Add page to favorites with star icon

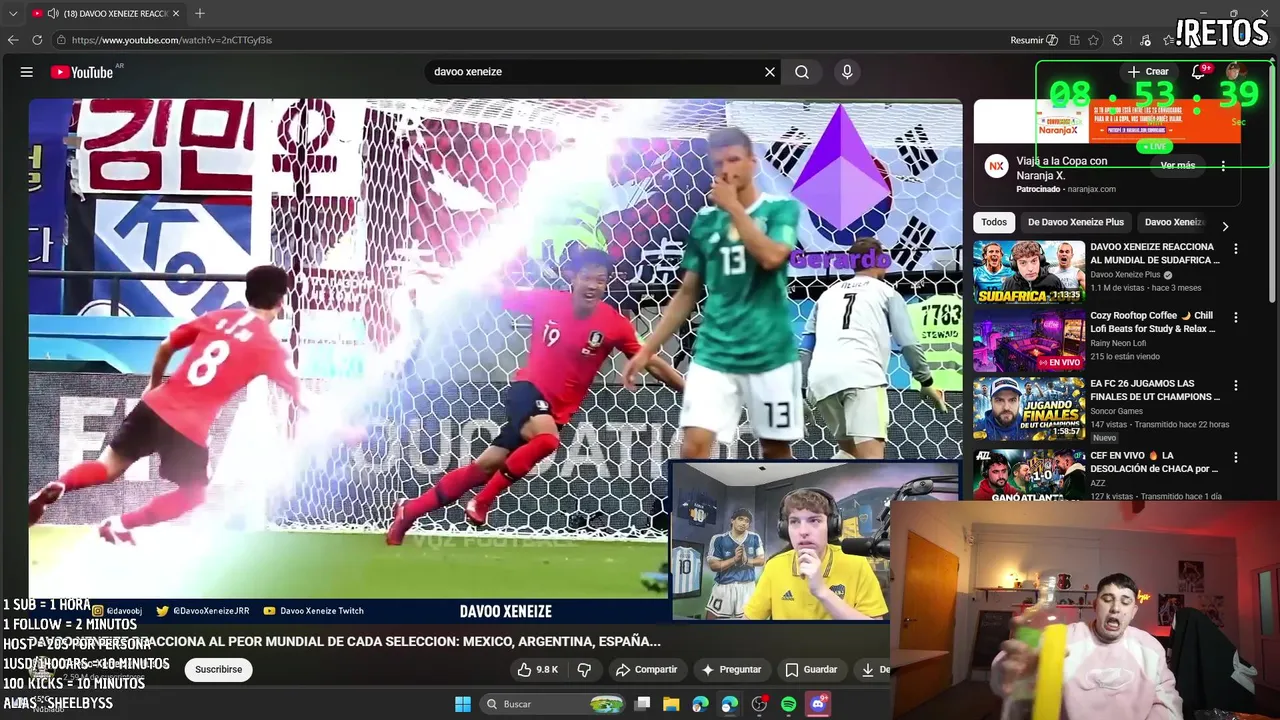(x=1094, y=40)
